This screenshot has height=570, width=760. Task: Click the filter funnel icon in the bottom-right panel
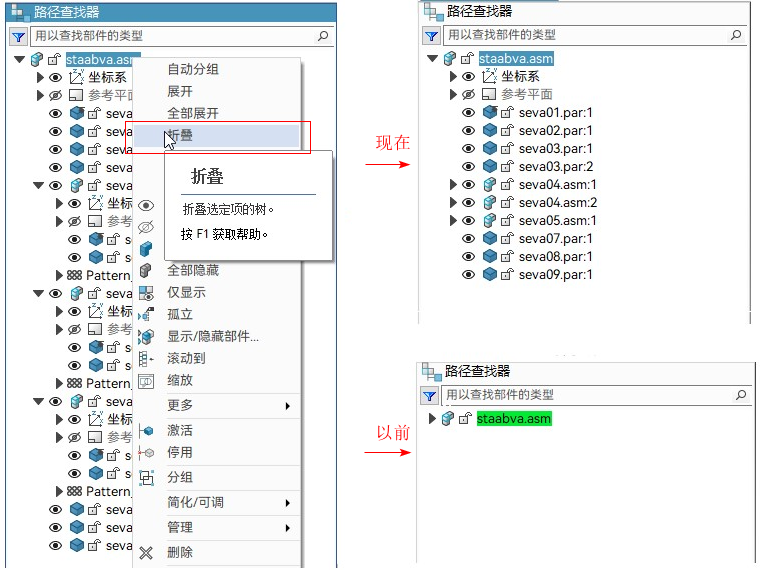click(431, 395)
